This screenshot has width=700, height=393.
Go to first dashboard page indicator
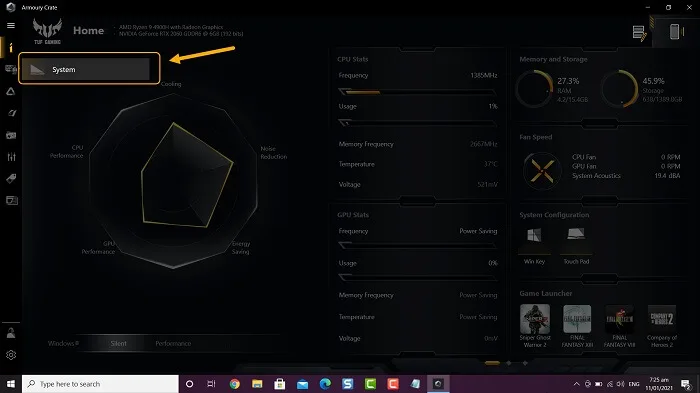492,363
